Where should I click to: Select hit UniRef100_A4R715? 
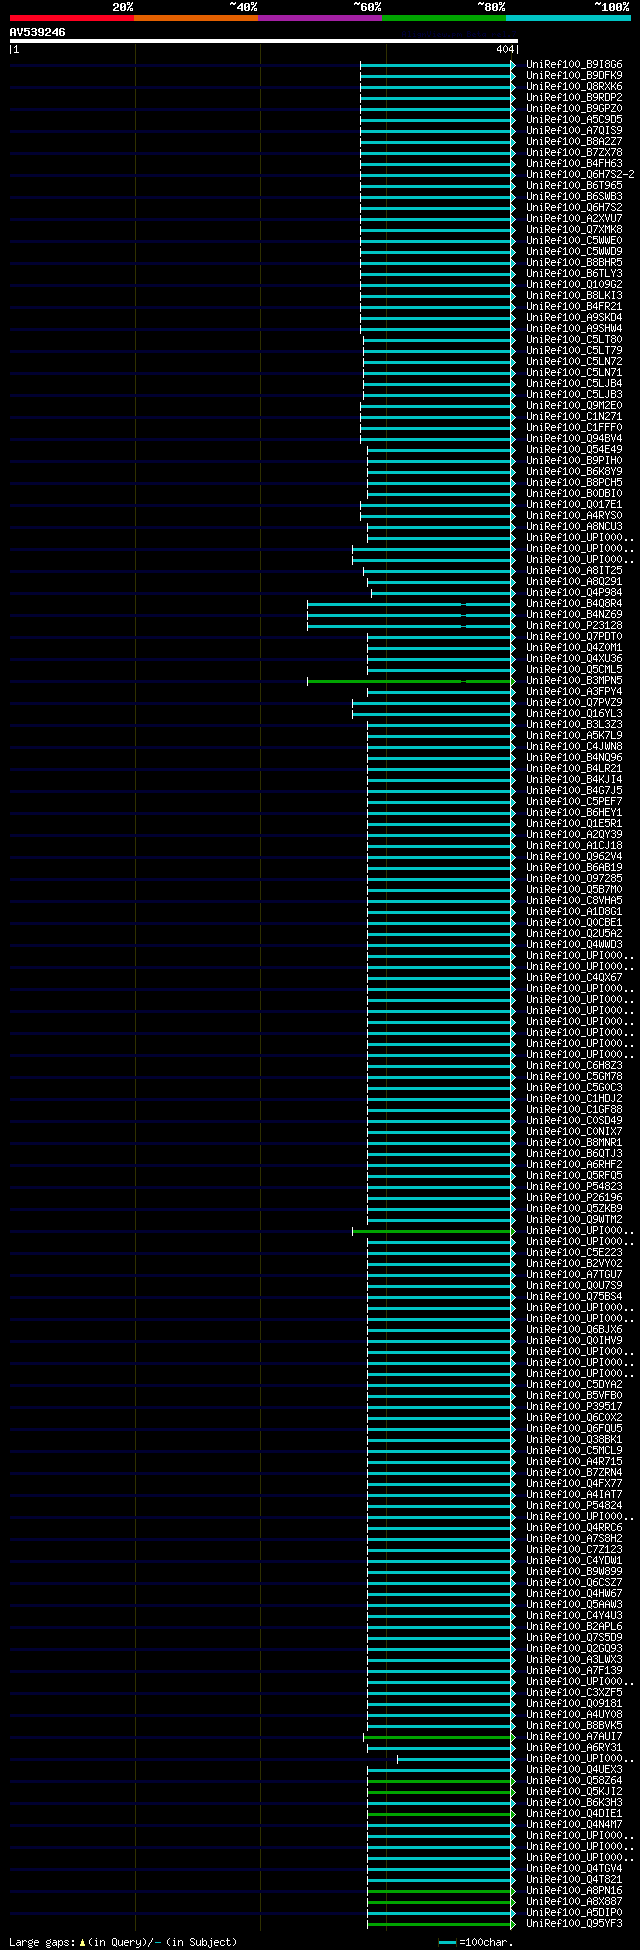click(574, 1461)
